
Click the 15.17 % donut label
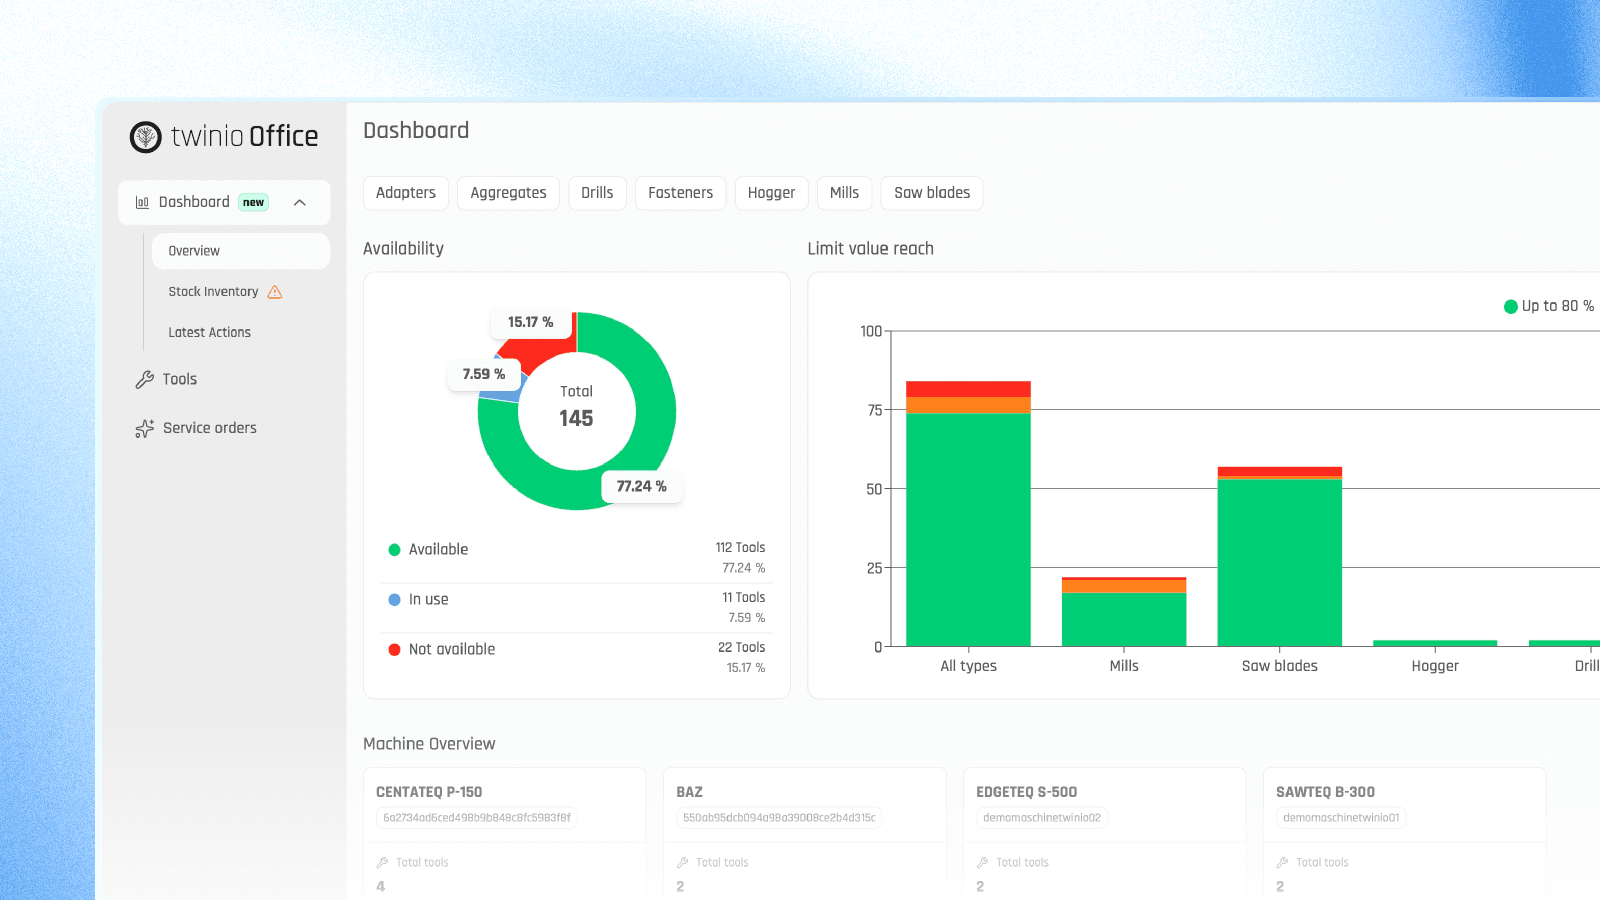coord(530,322)
